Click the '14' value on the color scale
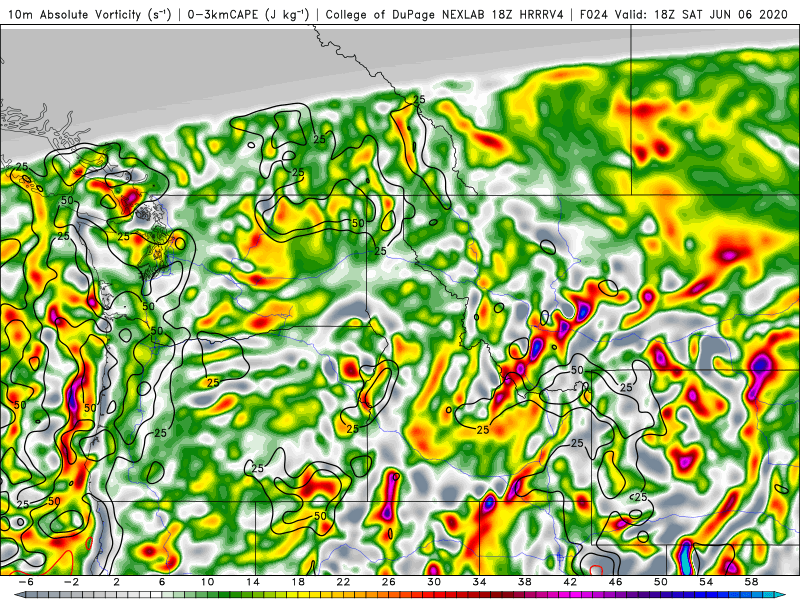800x600 pixels. pos(253,582)
